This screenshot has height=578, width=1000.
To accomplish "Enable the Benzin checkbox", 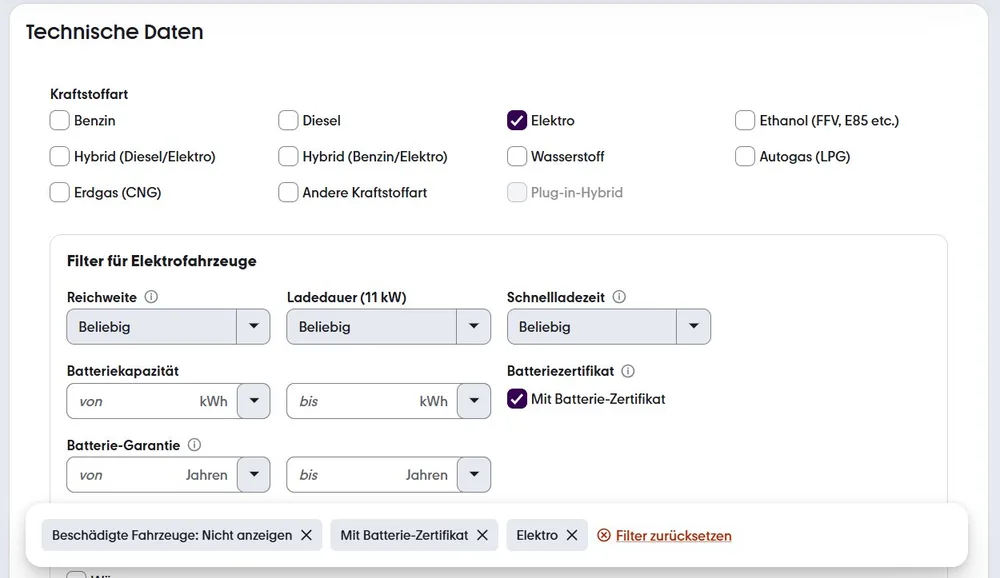I will [x=59, y=120].
